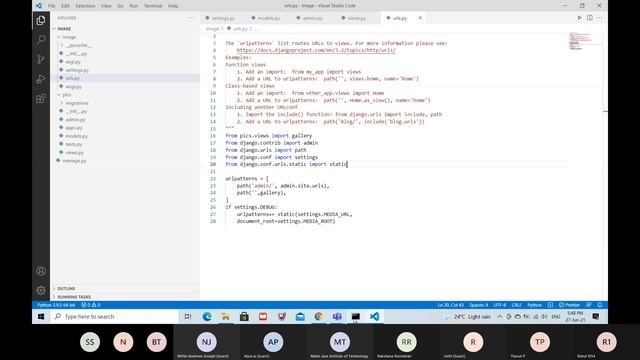Image resolution: width=640 pixels, height=360 pixels.
Task: Open Microsoft Store from the taskbar
Action: coord(244,316)
